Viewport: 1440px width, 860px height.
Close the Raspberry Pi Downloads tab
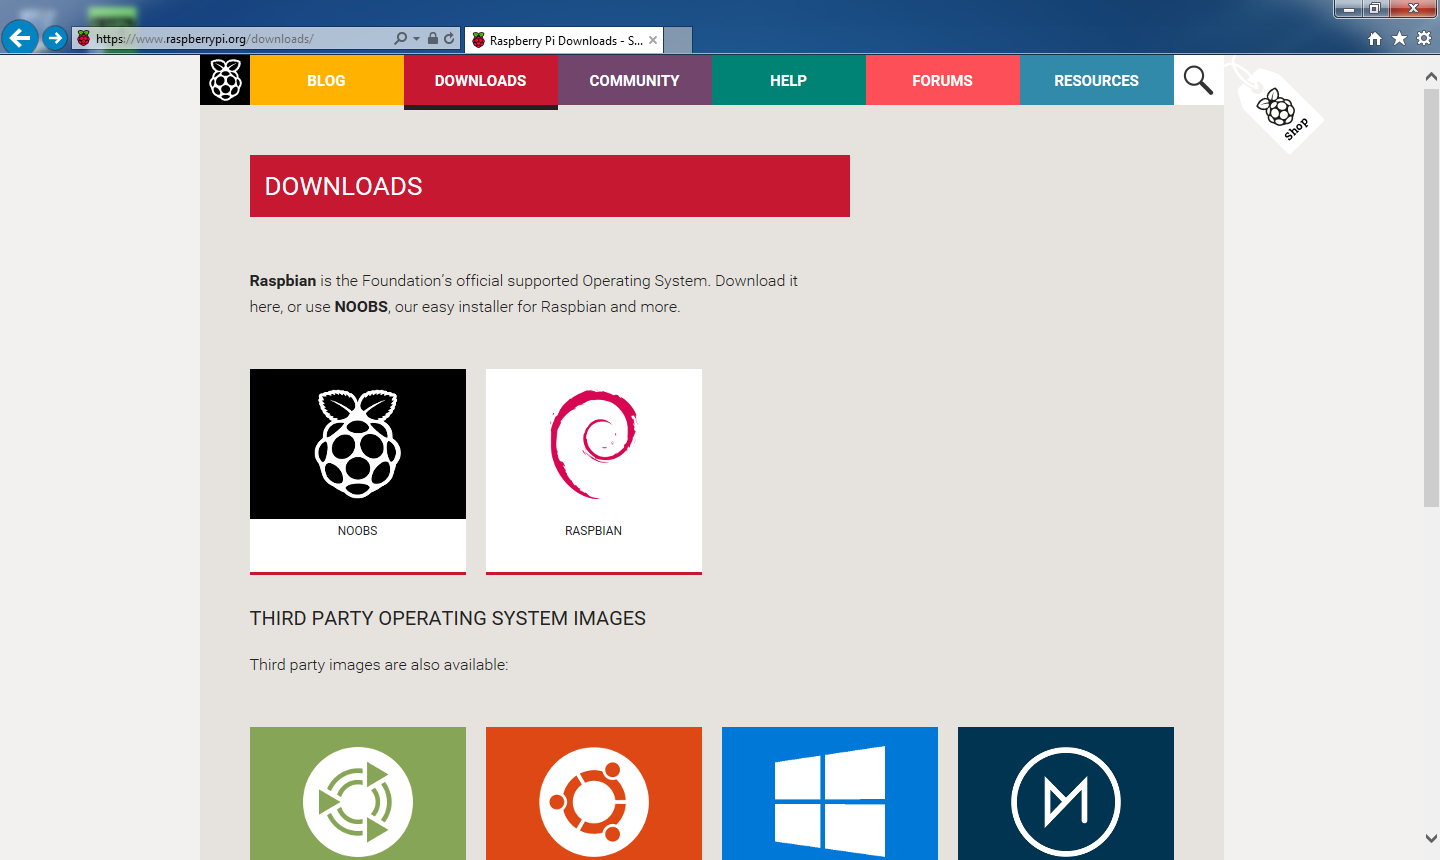point(653,40)
